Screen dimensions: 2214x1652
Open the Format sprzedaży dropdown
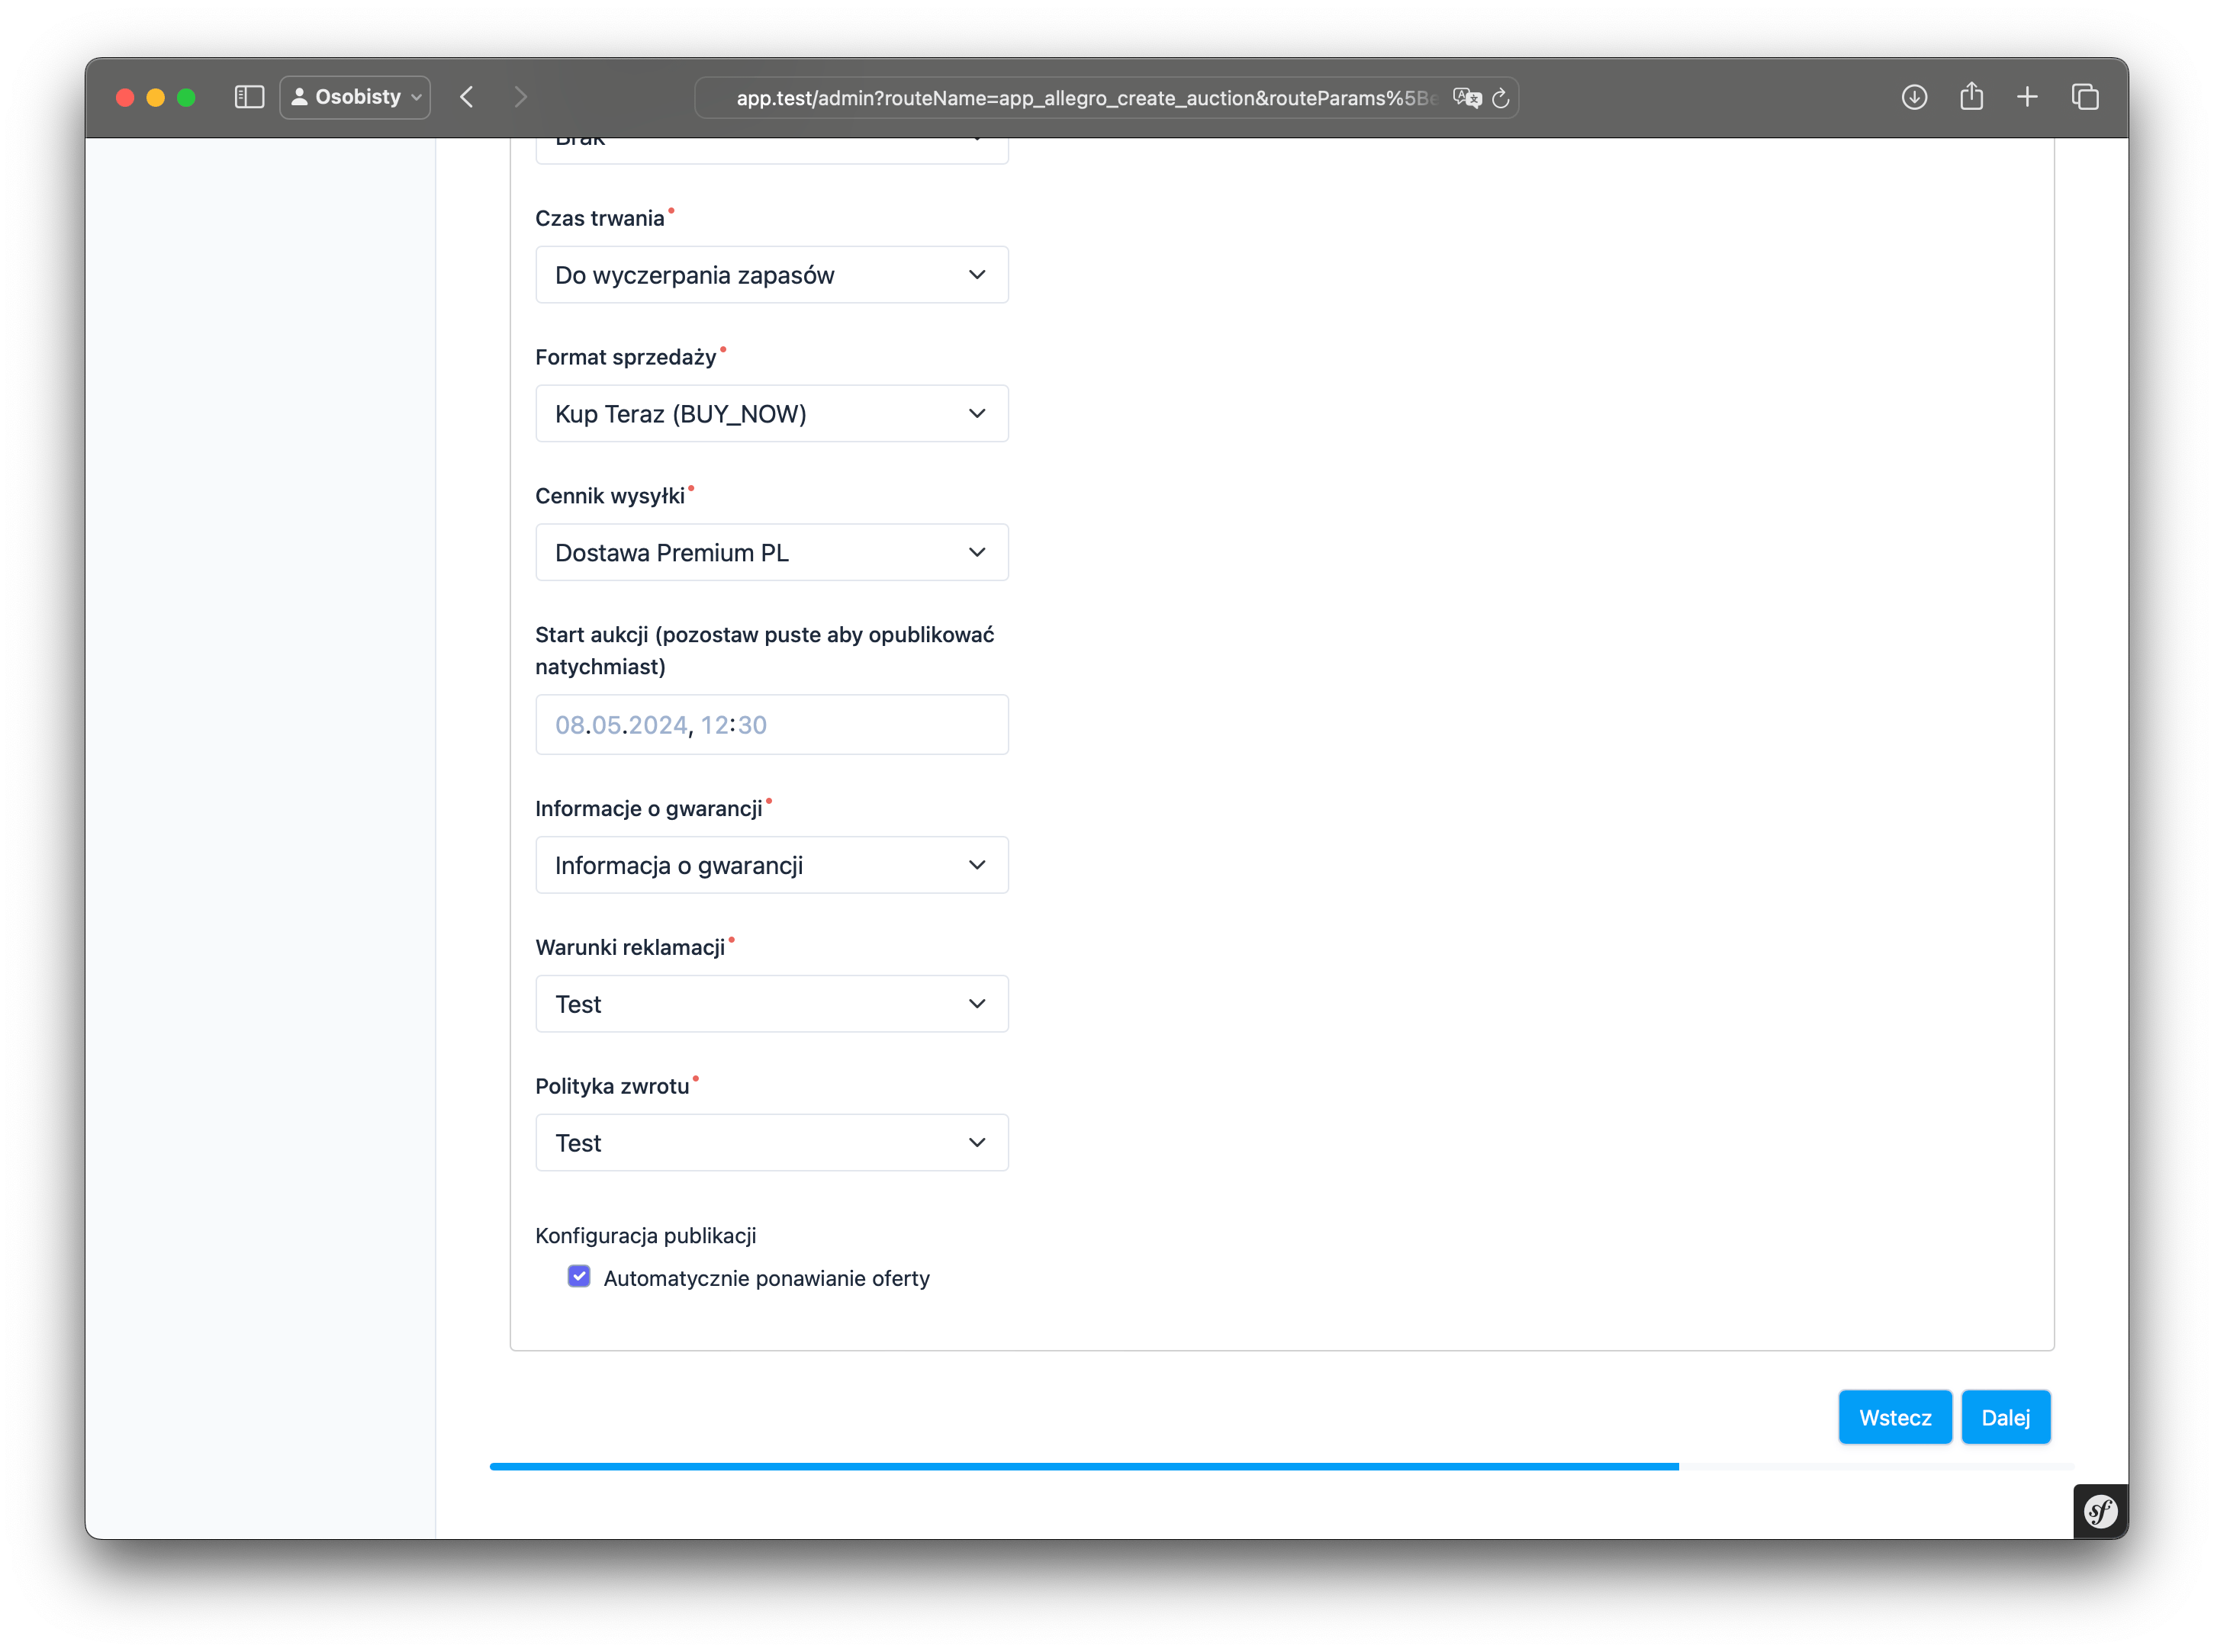771,414
